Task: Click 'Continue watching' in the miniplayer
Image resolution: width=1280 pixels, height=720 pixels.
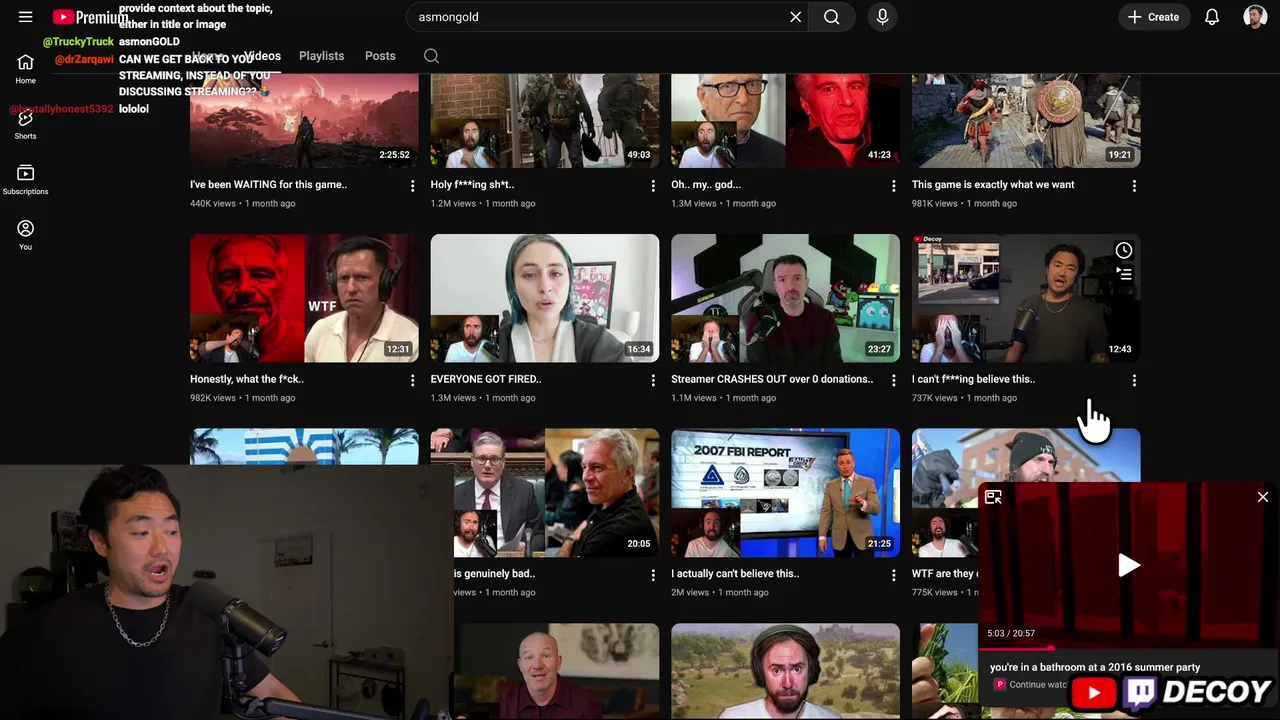Action: pos(1038,685)
